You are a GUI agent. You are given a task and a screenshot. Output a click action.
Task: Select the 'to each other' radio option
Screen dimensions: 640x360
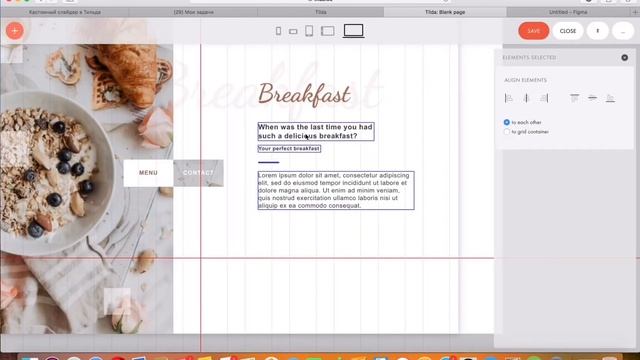(507, 122)
